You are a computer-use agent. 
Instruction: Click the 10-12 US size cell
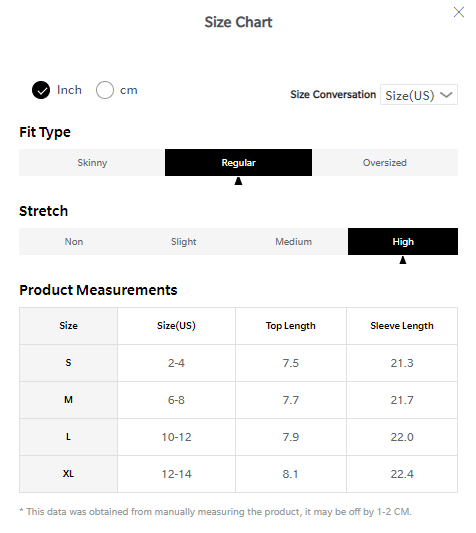click(176, 437)
